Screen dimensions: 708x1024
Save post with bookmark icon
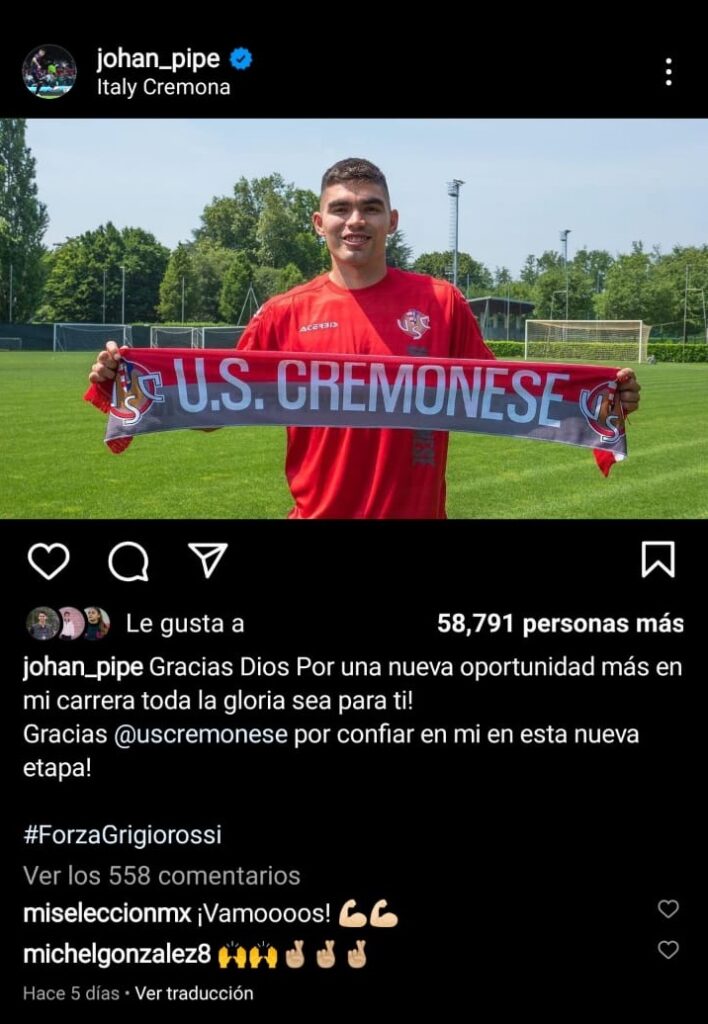(658, 560)
